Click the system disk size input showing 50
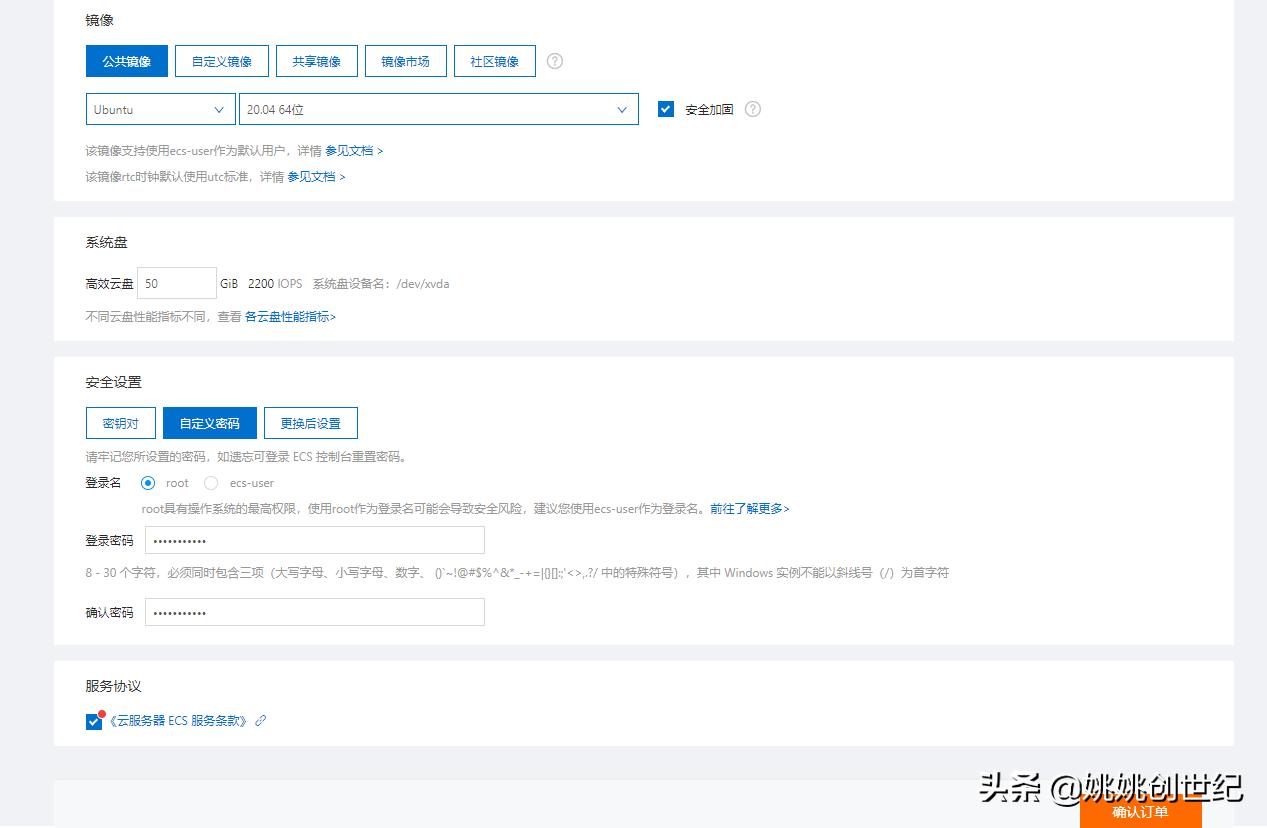Screen dimensions: 1267x828 176,283
